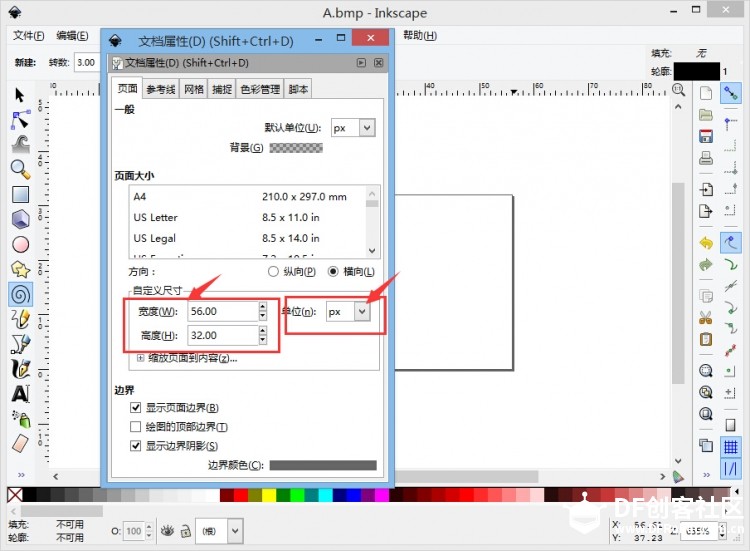
Task: Paste from clipboard icon
Action: [706, 339]
